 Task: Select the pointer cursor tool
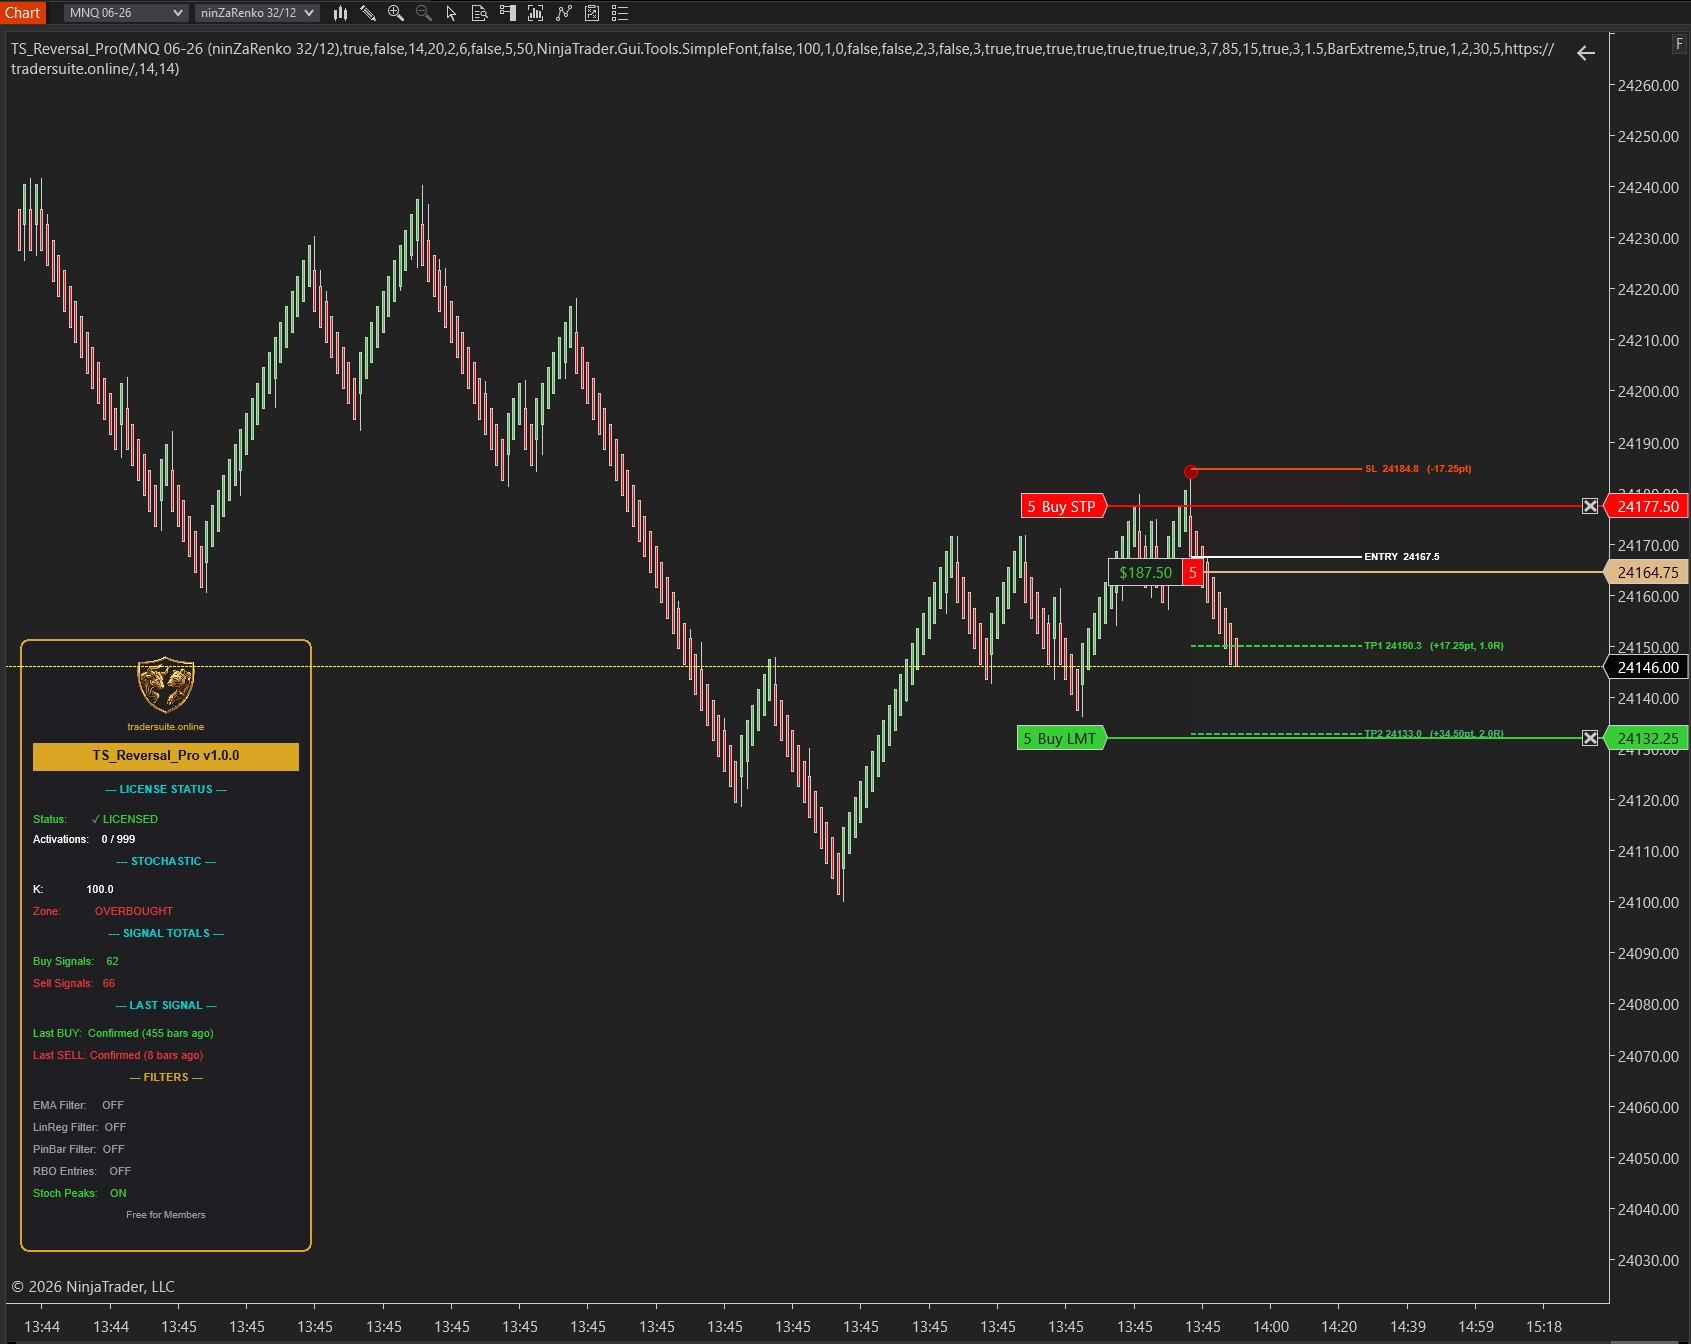[x=451, y=13]
